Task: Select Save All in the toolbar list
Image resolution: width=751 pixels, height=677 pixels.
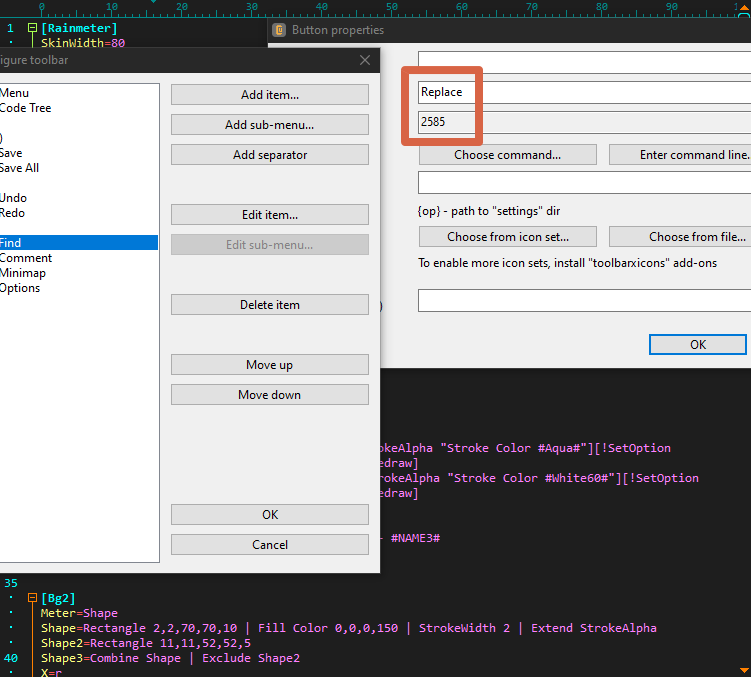Action: 20,168
